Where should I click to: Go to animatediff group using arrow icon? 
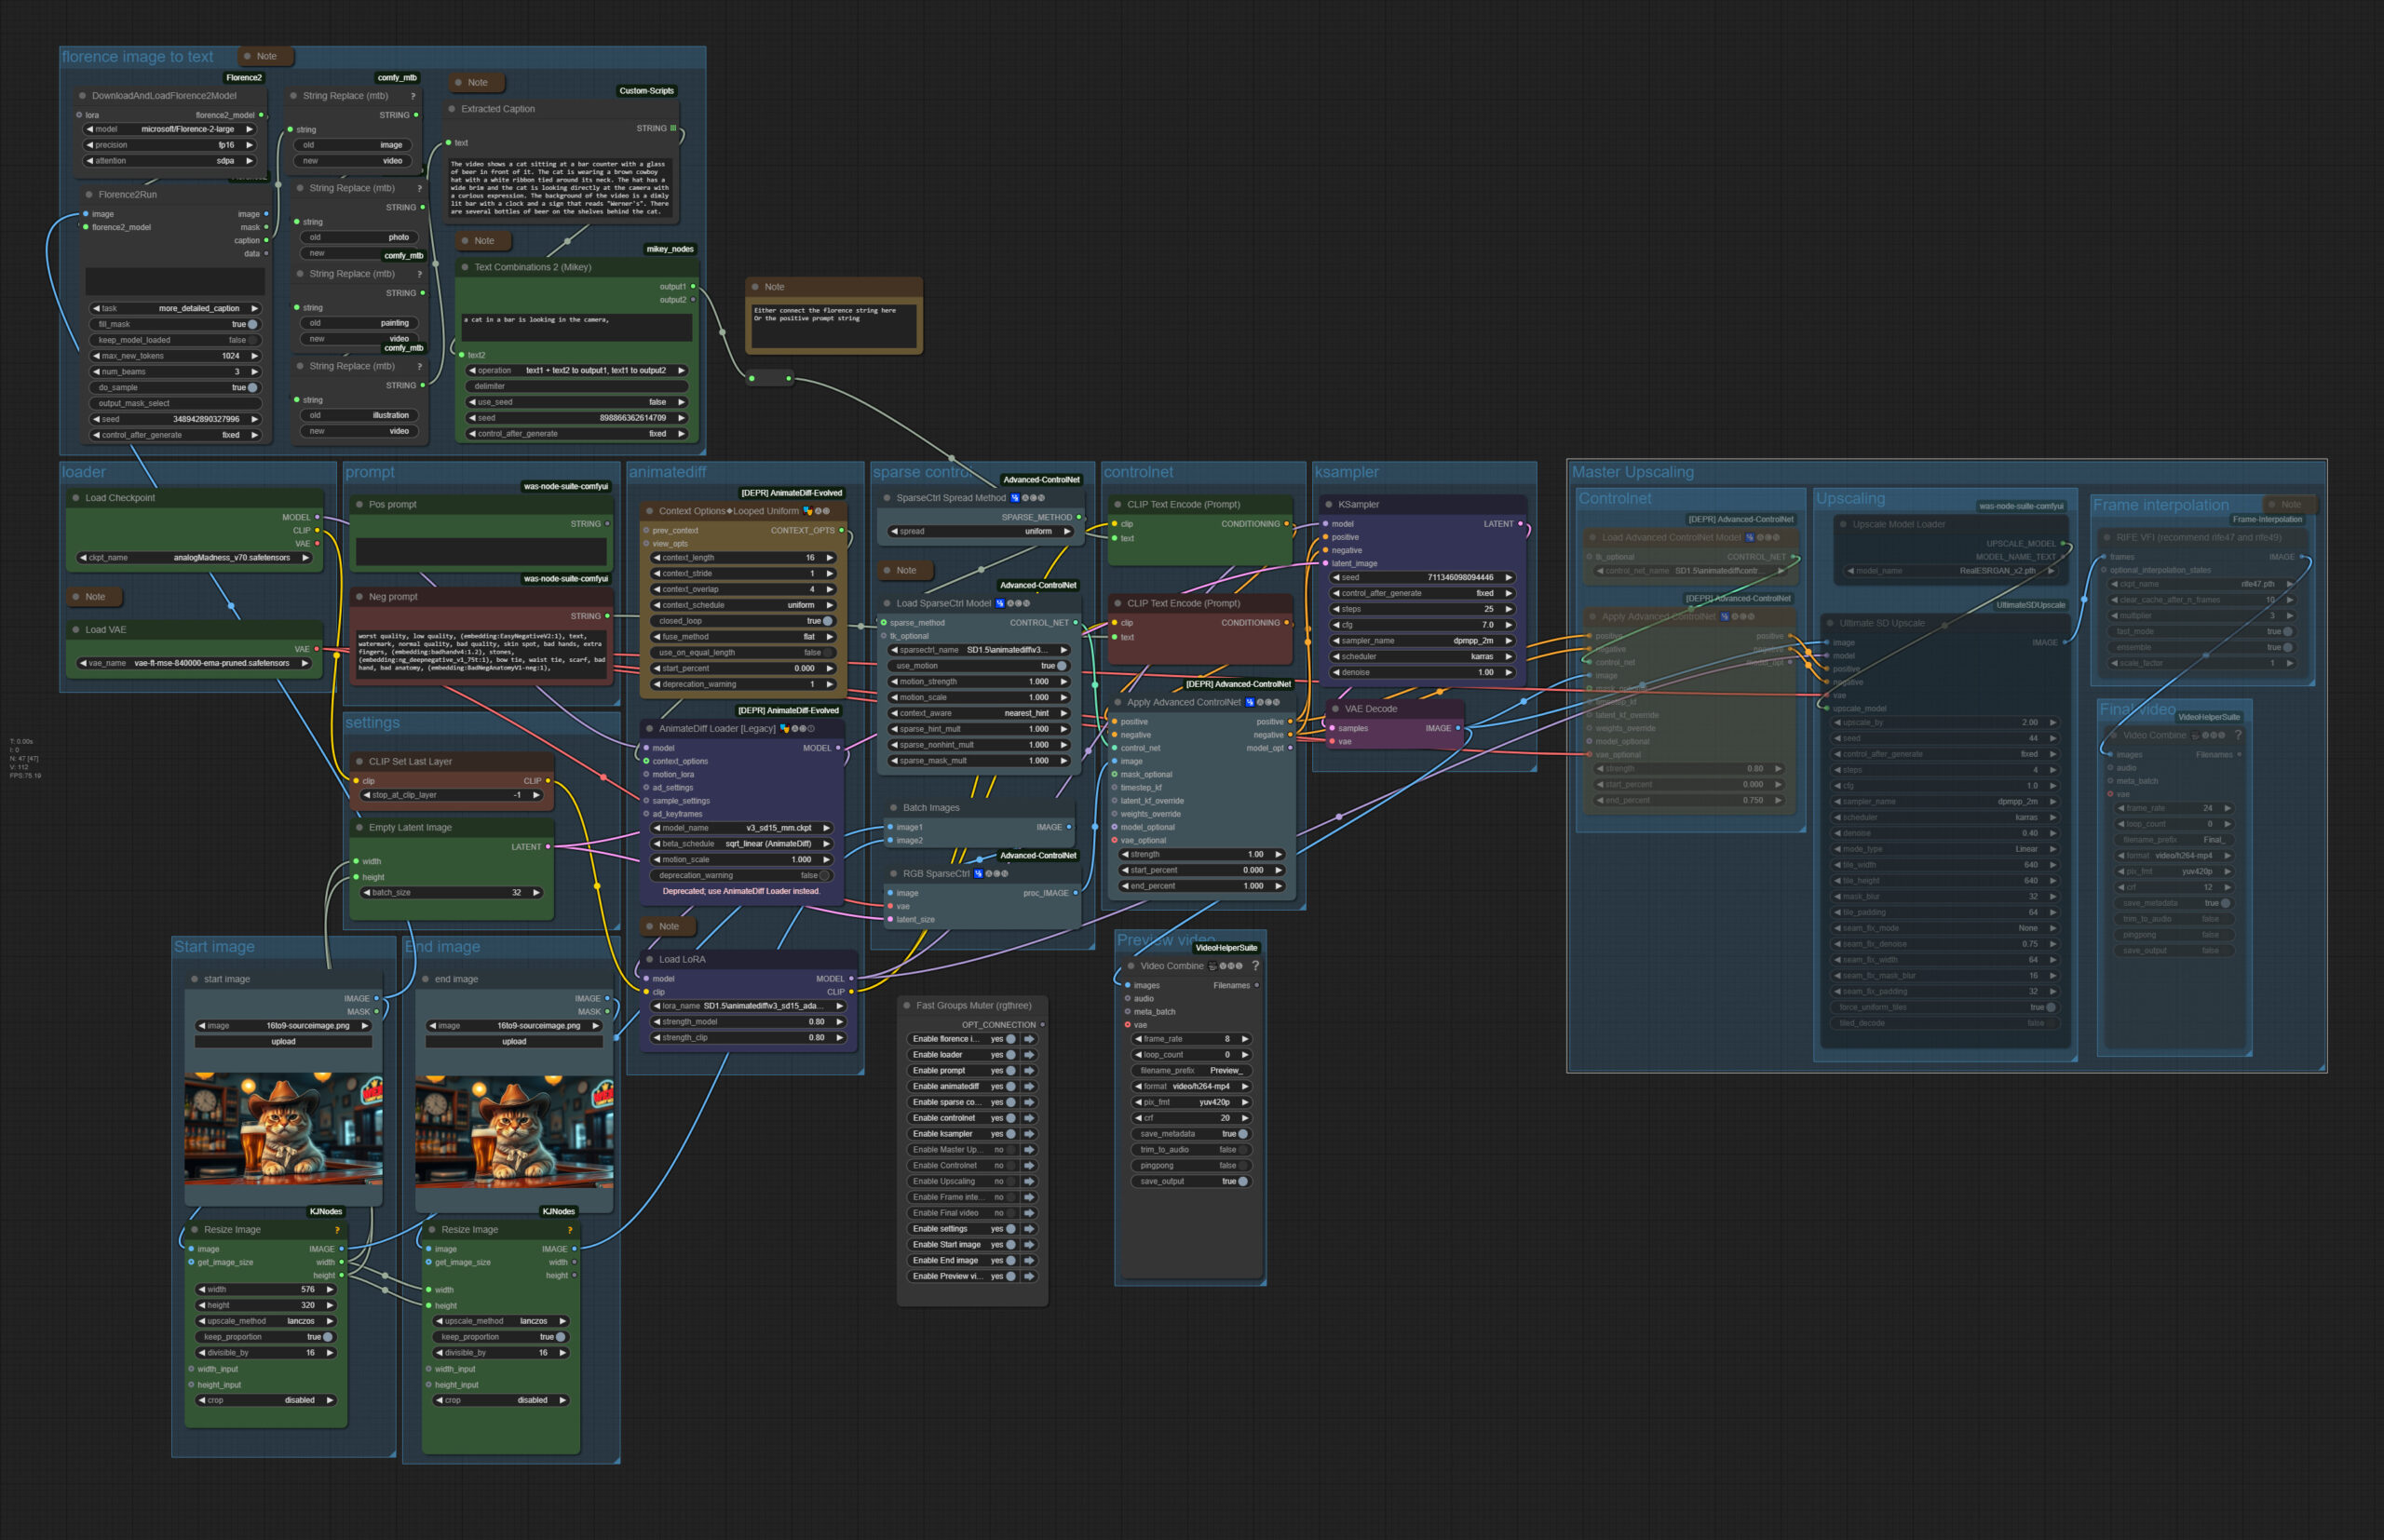pyautogui.click(x=1029, y=1087)
